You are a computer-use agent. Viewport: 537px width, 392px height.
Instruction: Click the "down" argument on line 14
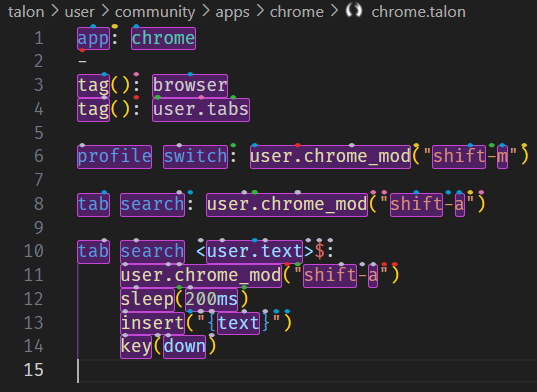click(185, 347)
